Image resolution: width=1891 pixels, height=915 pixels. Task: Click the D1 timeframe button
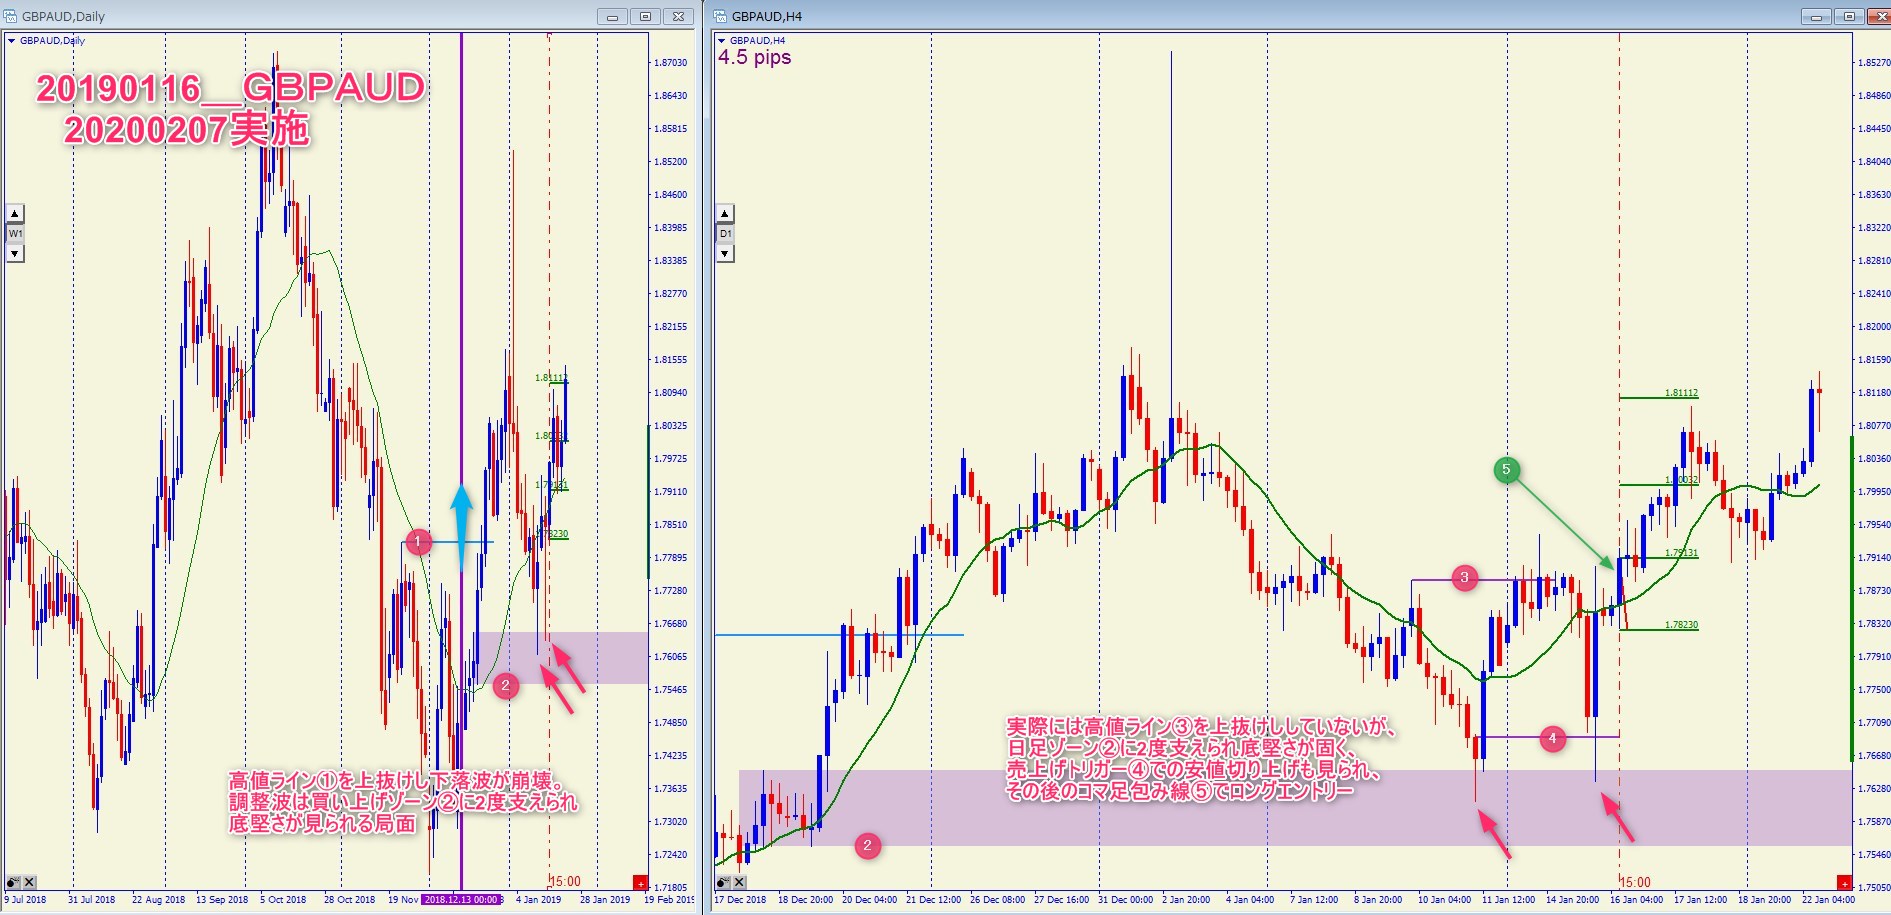click(x=725, y=234)
